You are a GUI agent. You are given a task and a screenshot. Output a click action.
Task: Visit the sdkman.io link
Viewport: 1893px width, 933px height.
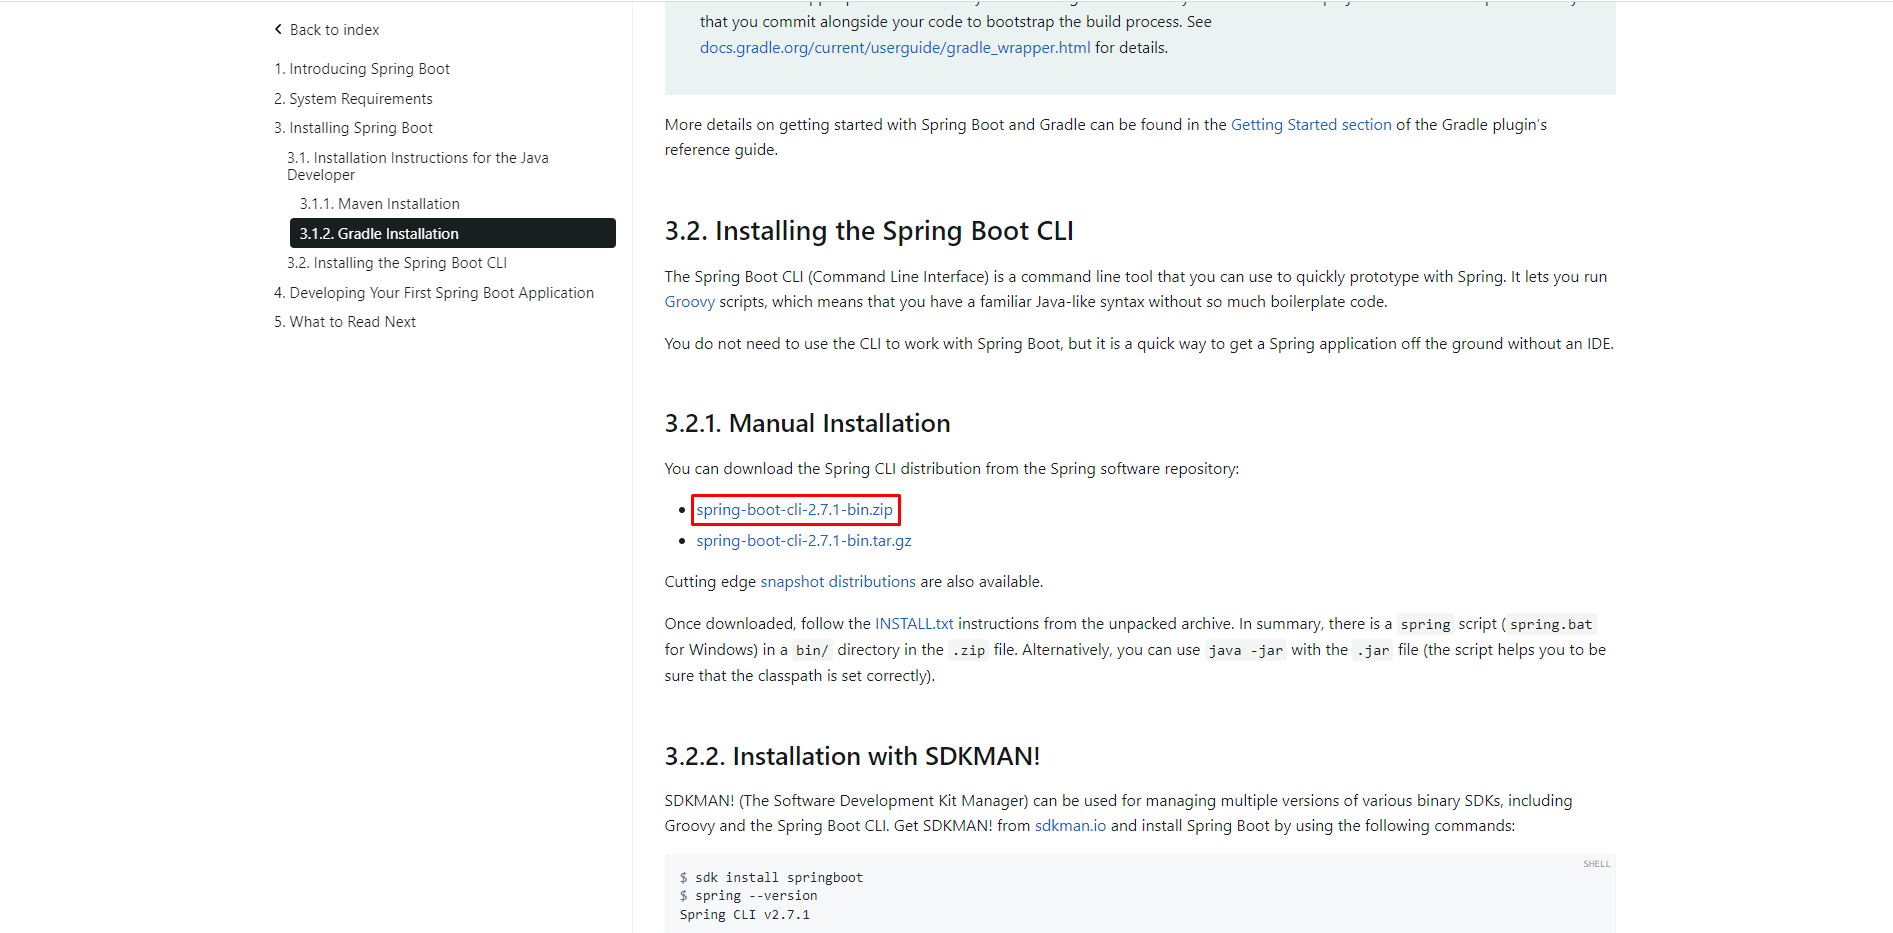1070,826
